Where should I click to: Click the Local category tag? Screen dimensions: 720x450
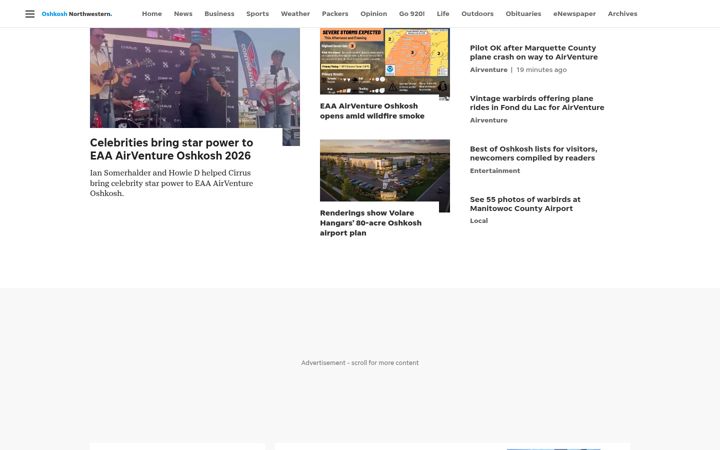tap(479, 221)
